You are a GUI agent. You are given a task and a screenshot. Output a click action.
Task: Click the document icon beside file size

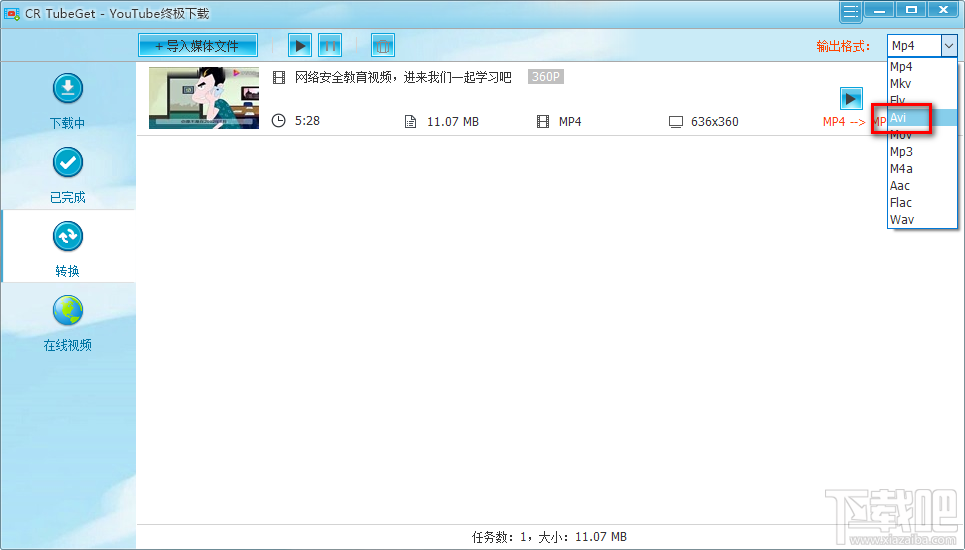click(410, 122)
